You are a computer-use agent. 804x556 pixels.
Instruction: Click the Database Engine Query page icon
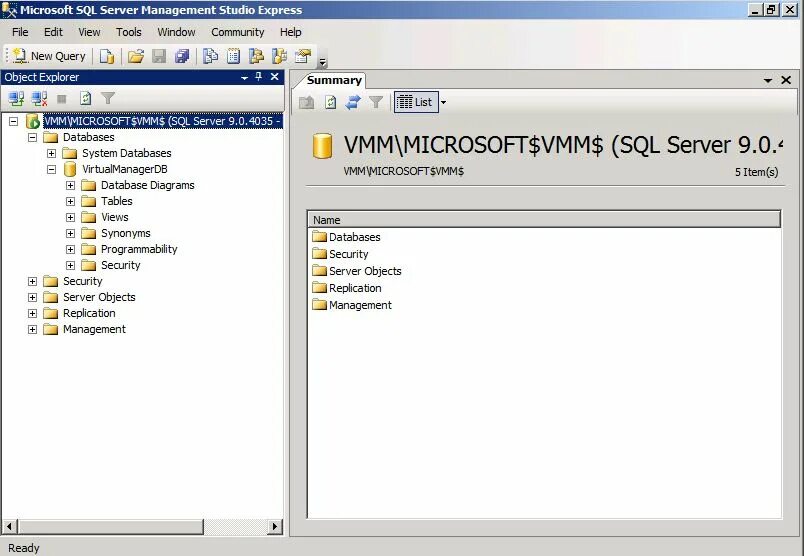[x=107, y=56]
